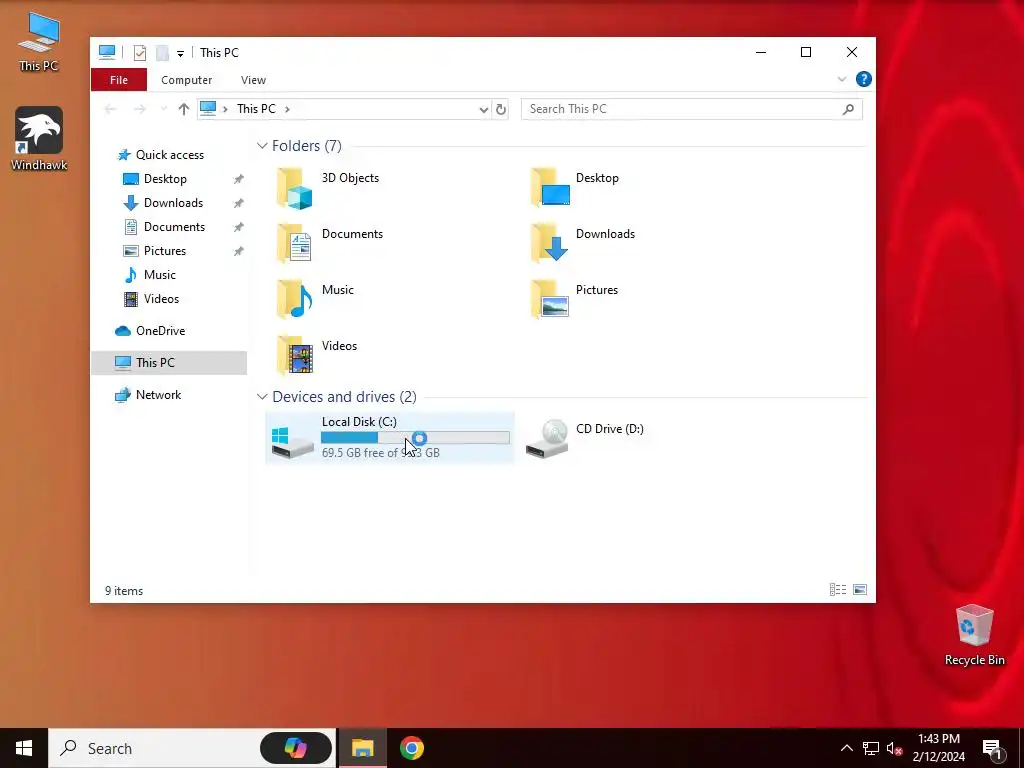Expand the chevron after This PC in address bar
Image resolution: width=1024 pixels, height=768 pixels.
(x=287, y=109)
